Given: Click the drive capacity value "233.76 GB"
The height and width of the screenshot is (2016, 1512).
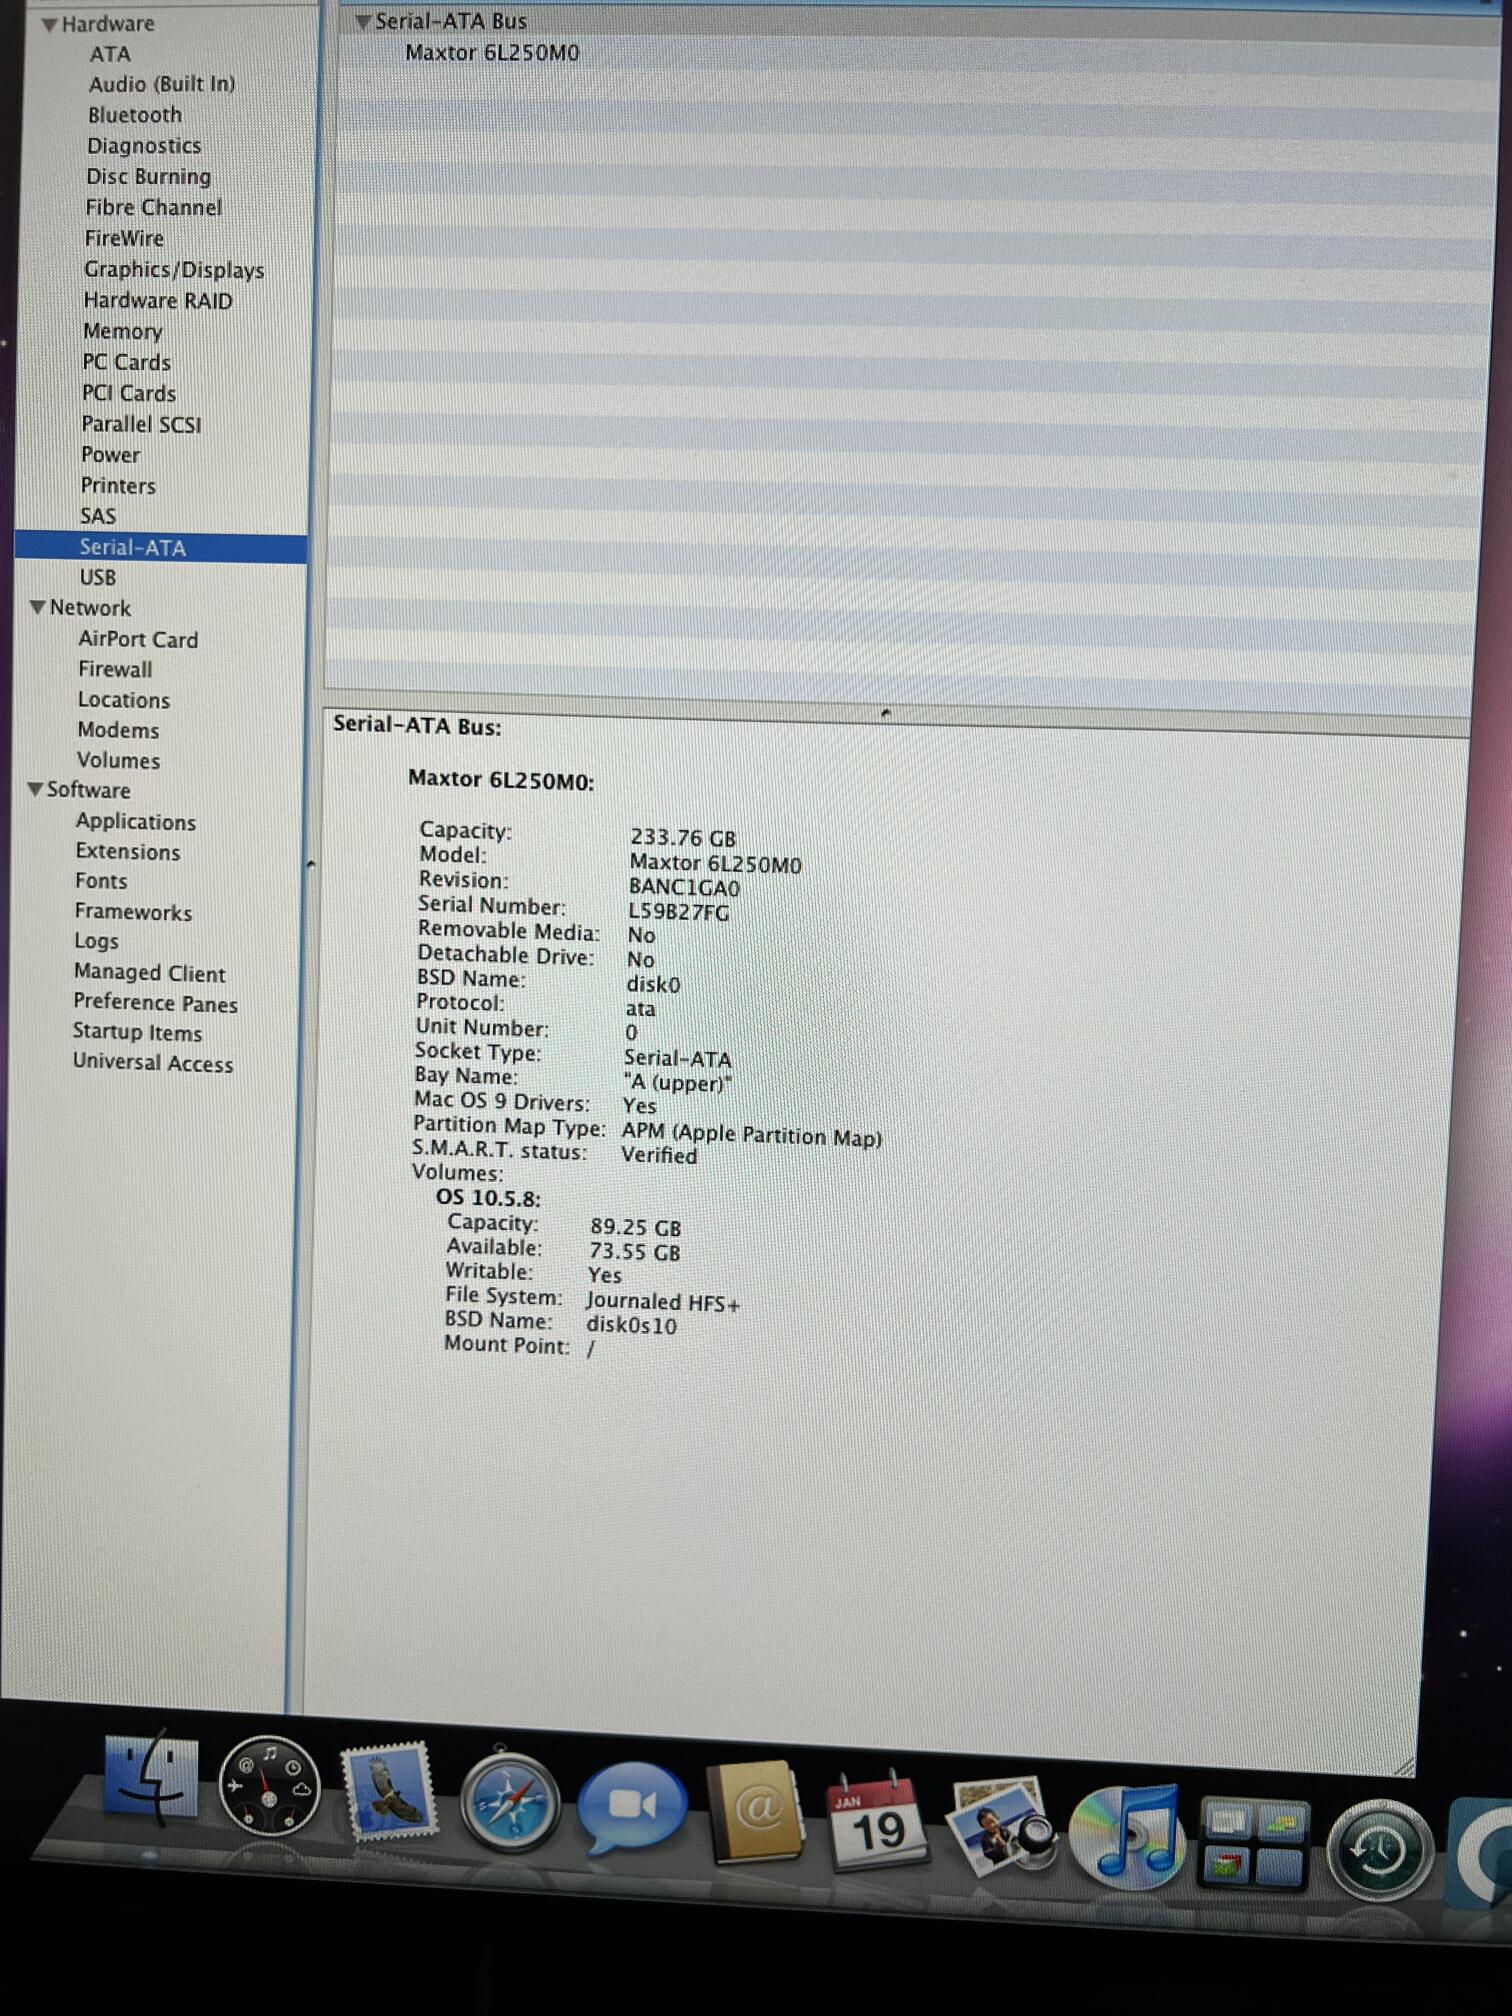Looking at the screenshot, I should [683, 838].
